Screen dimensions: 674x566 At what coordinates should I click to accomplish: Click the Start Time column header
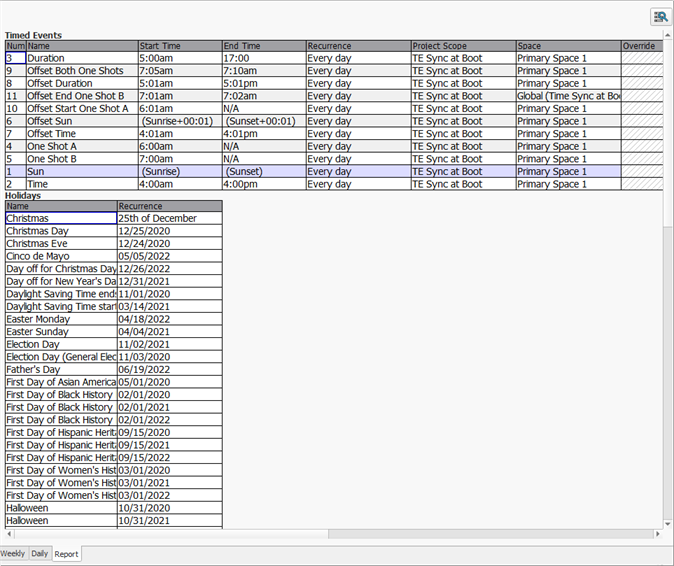coord(179,46)
